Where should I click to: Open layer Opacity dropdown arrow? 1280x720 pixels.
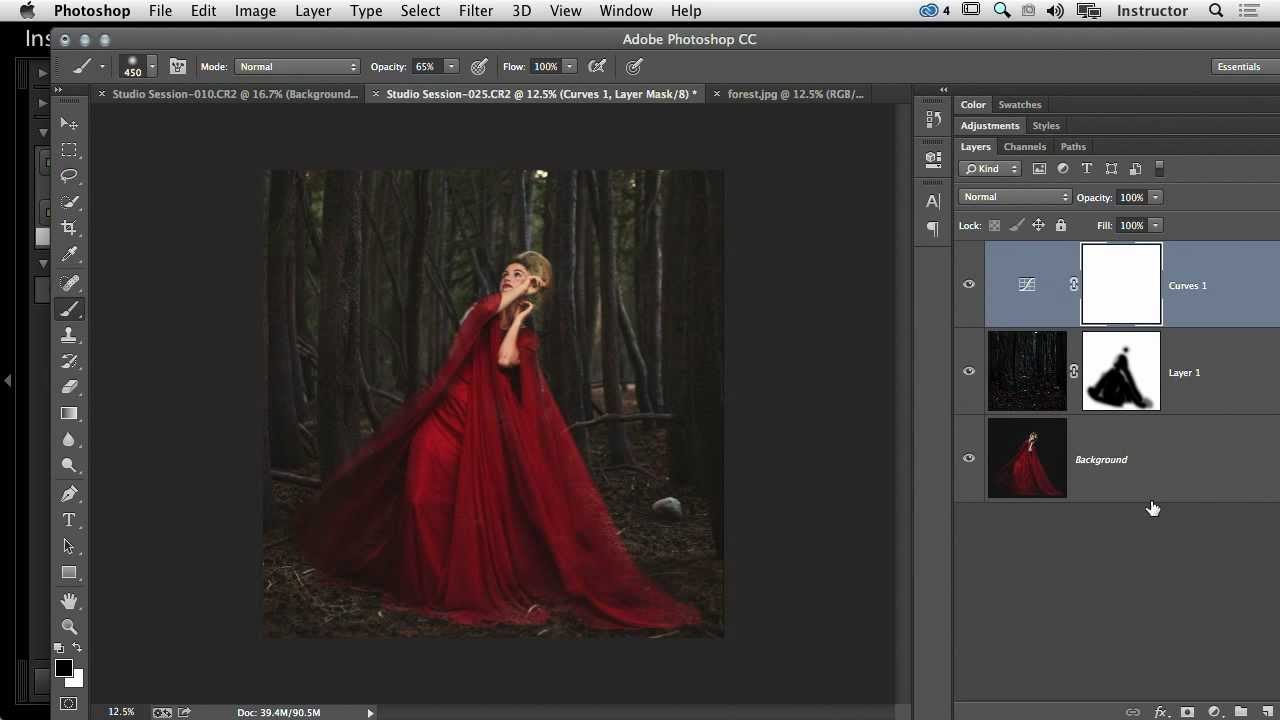pos(1155,197)
